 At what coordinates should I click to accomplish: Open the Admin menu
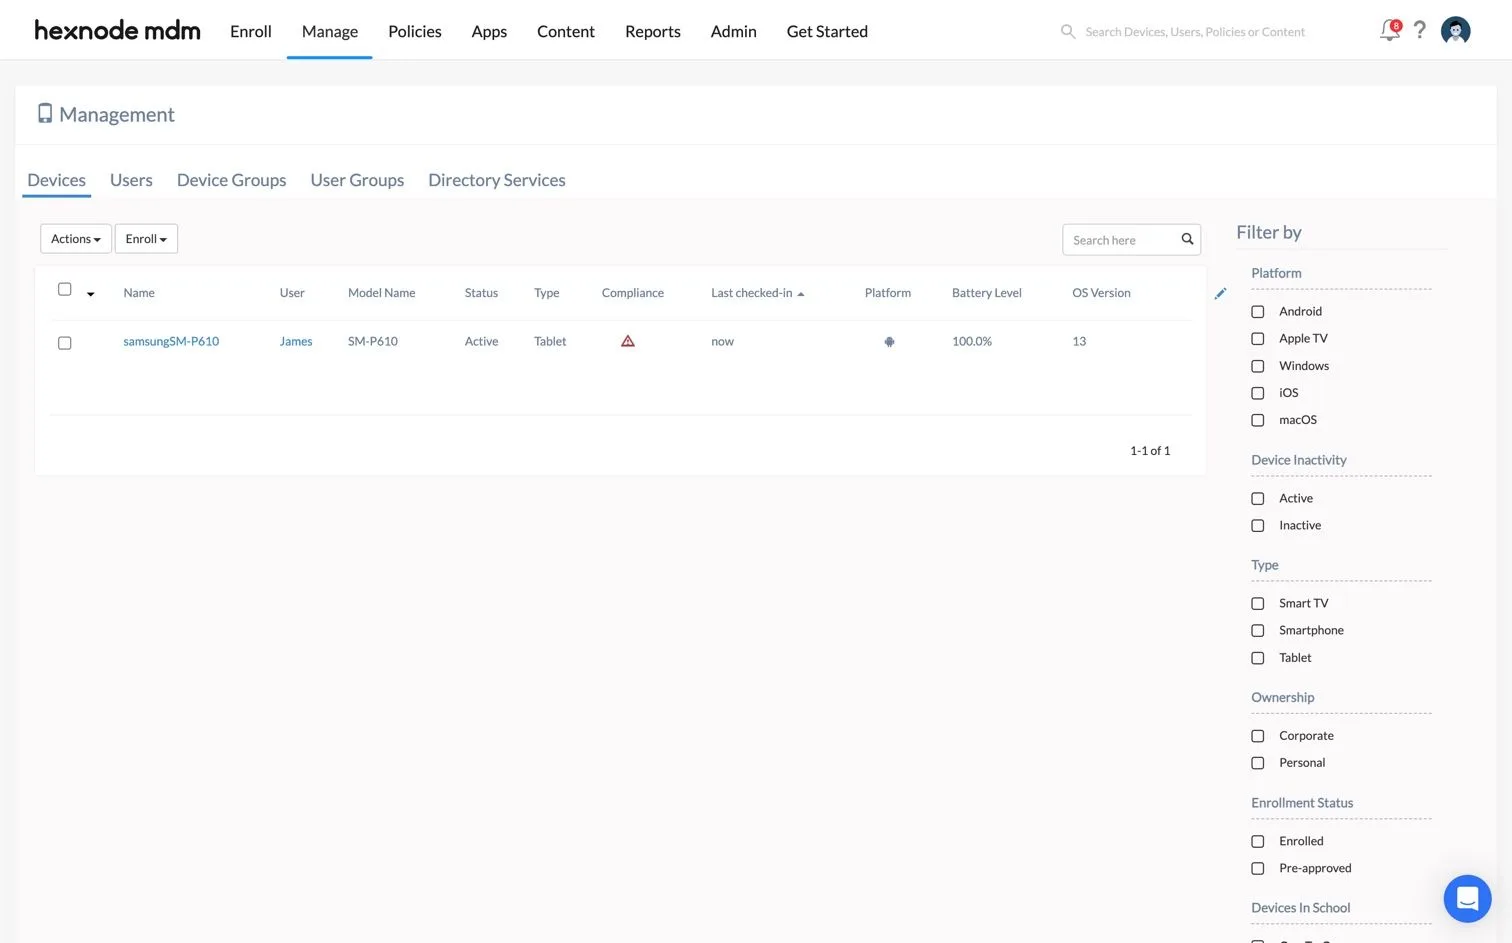pos(734,31)
